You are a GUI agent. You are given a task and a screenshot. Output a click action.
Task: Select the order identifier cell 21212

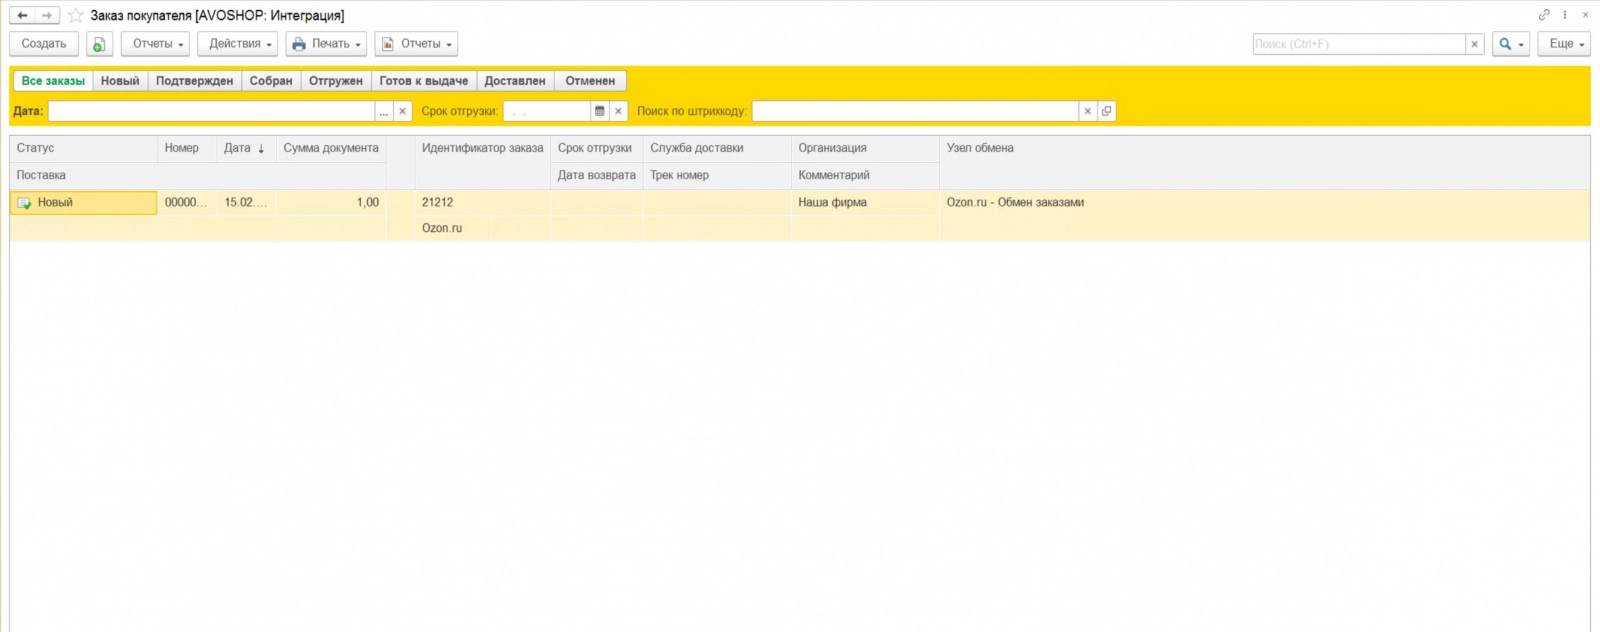(482, 202)
